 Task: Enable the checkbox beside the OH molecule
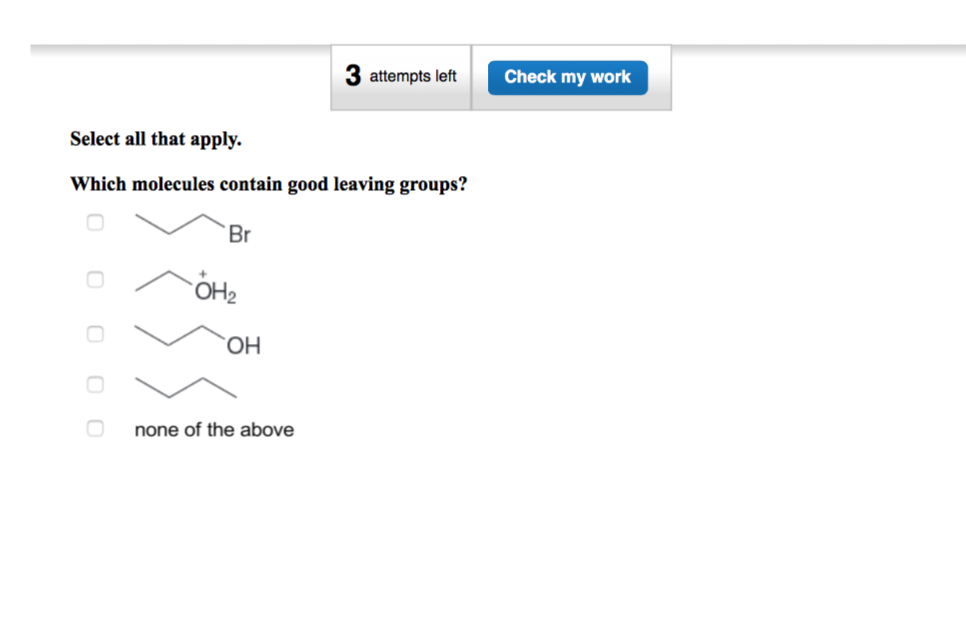point(95,334)
